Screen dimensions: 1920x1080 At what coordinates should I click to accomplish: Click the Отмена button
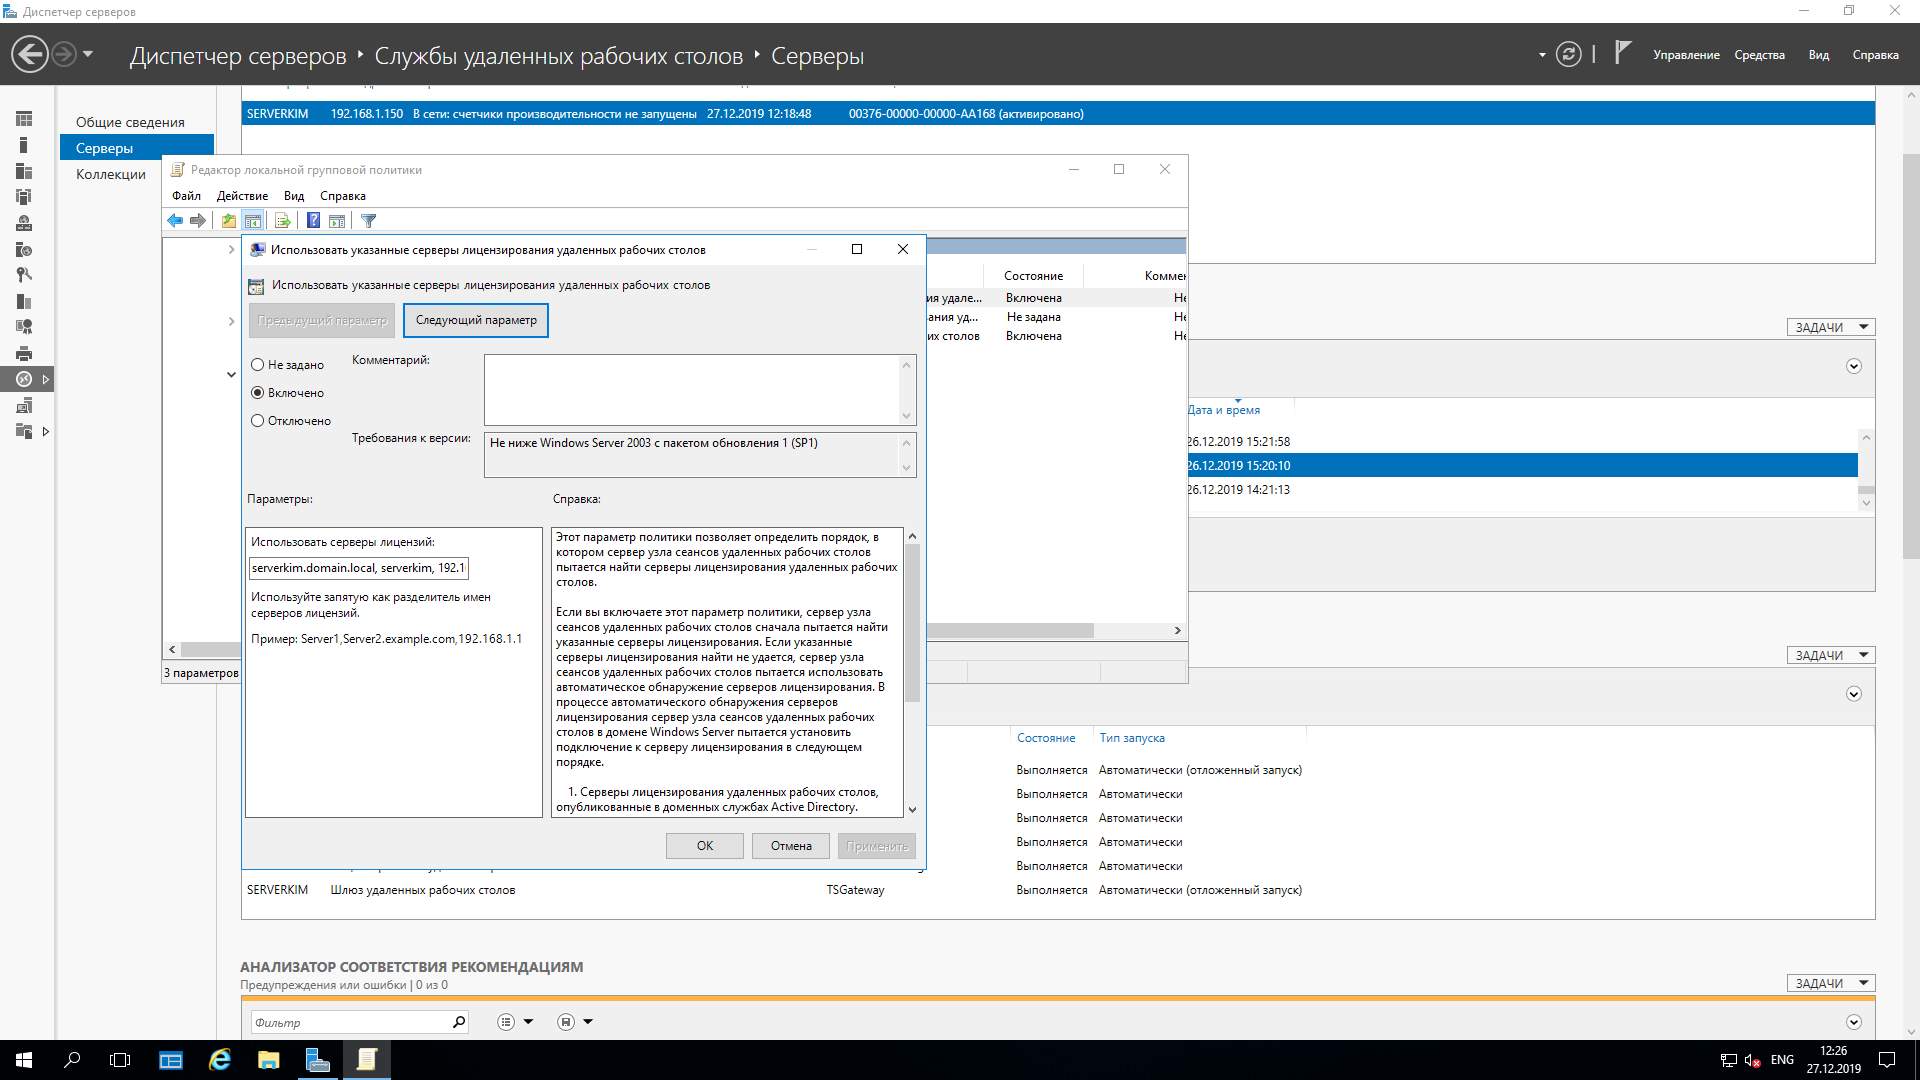[x=791, y=846]
